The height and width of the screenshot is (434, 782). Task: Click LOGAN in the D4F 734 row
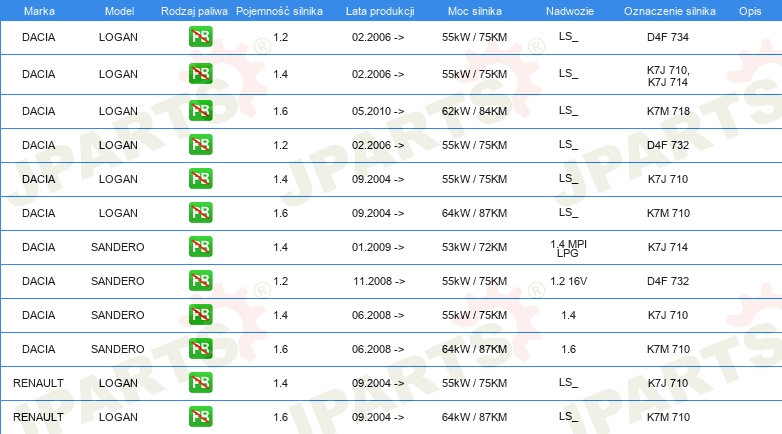(x=118, y=37)
